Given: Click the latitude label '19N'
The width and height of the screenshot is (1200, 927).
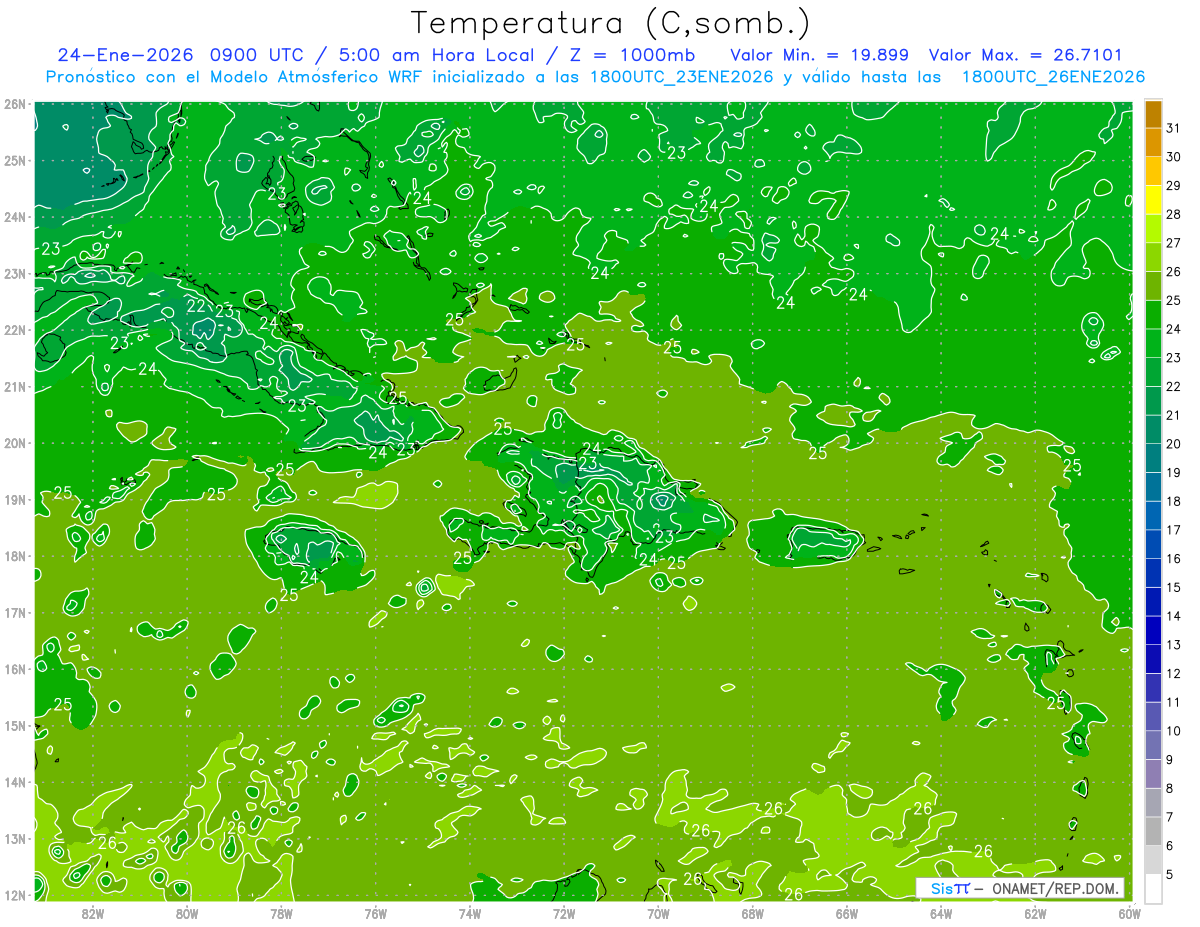Looking at the screenshot, I should coord(15,499).
